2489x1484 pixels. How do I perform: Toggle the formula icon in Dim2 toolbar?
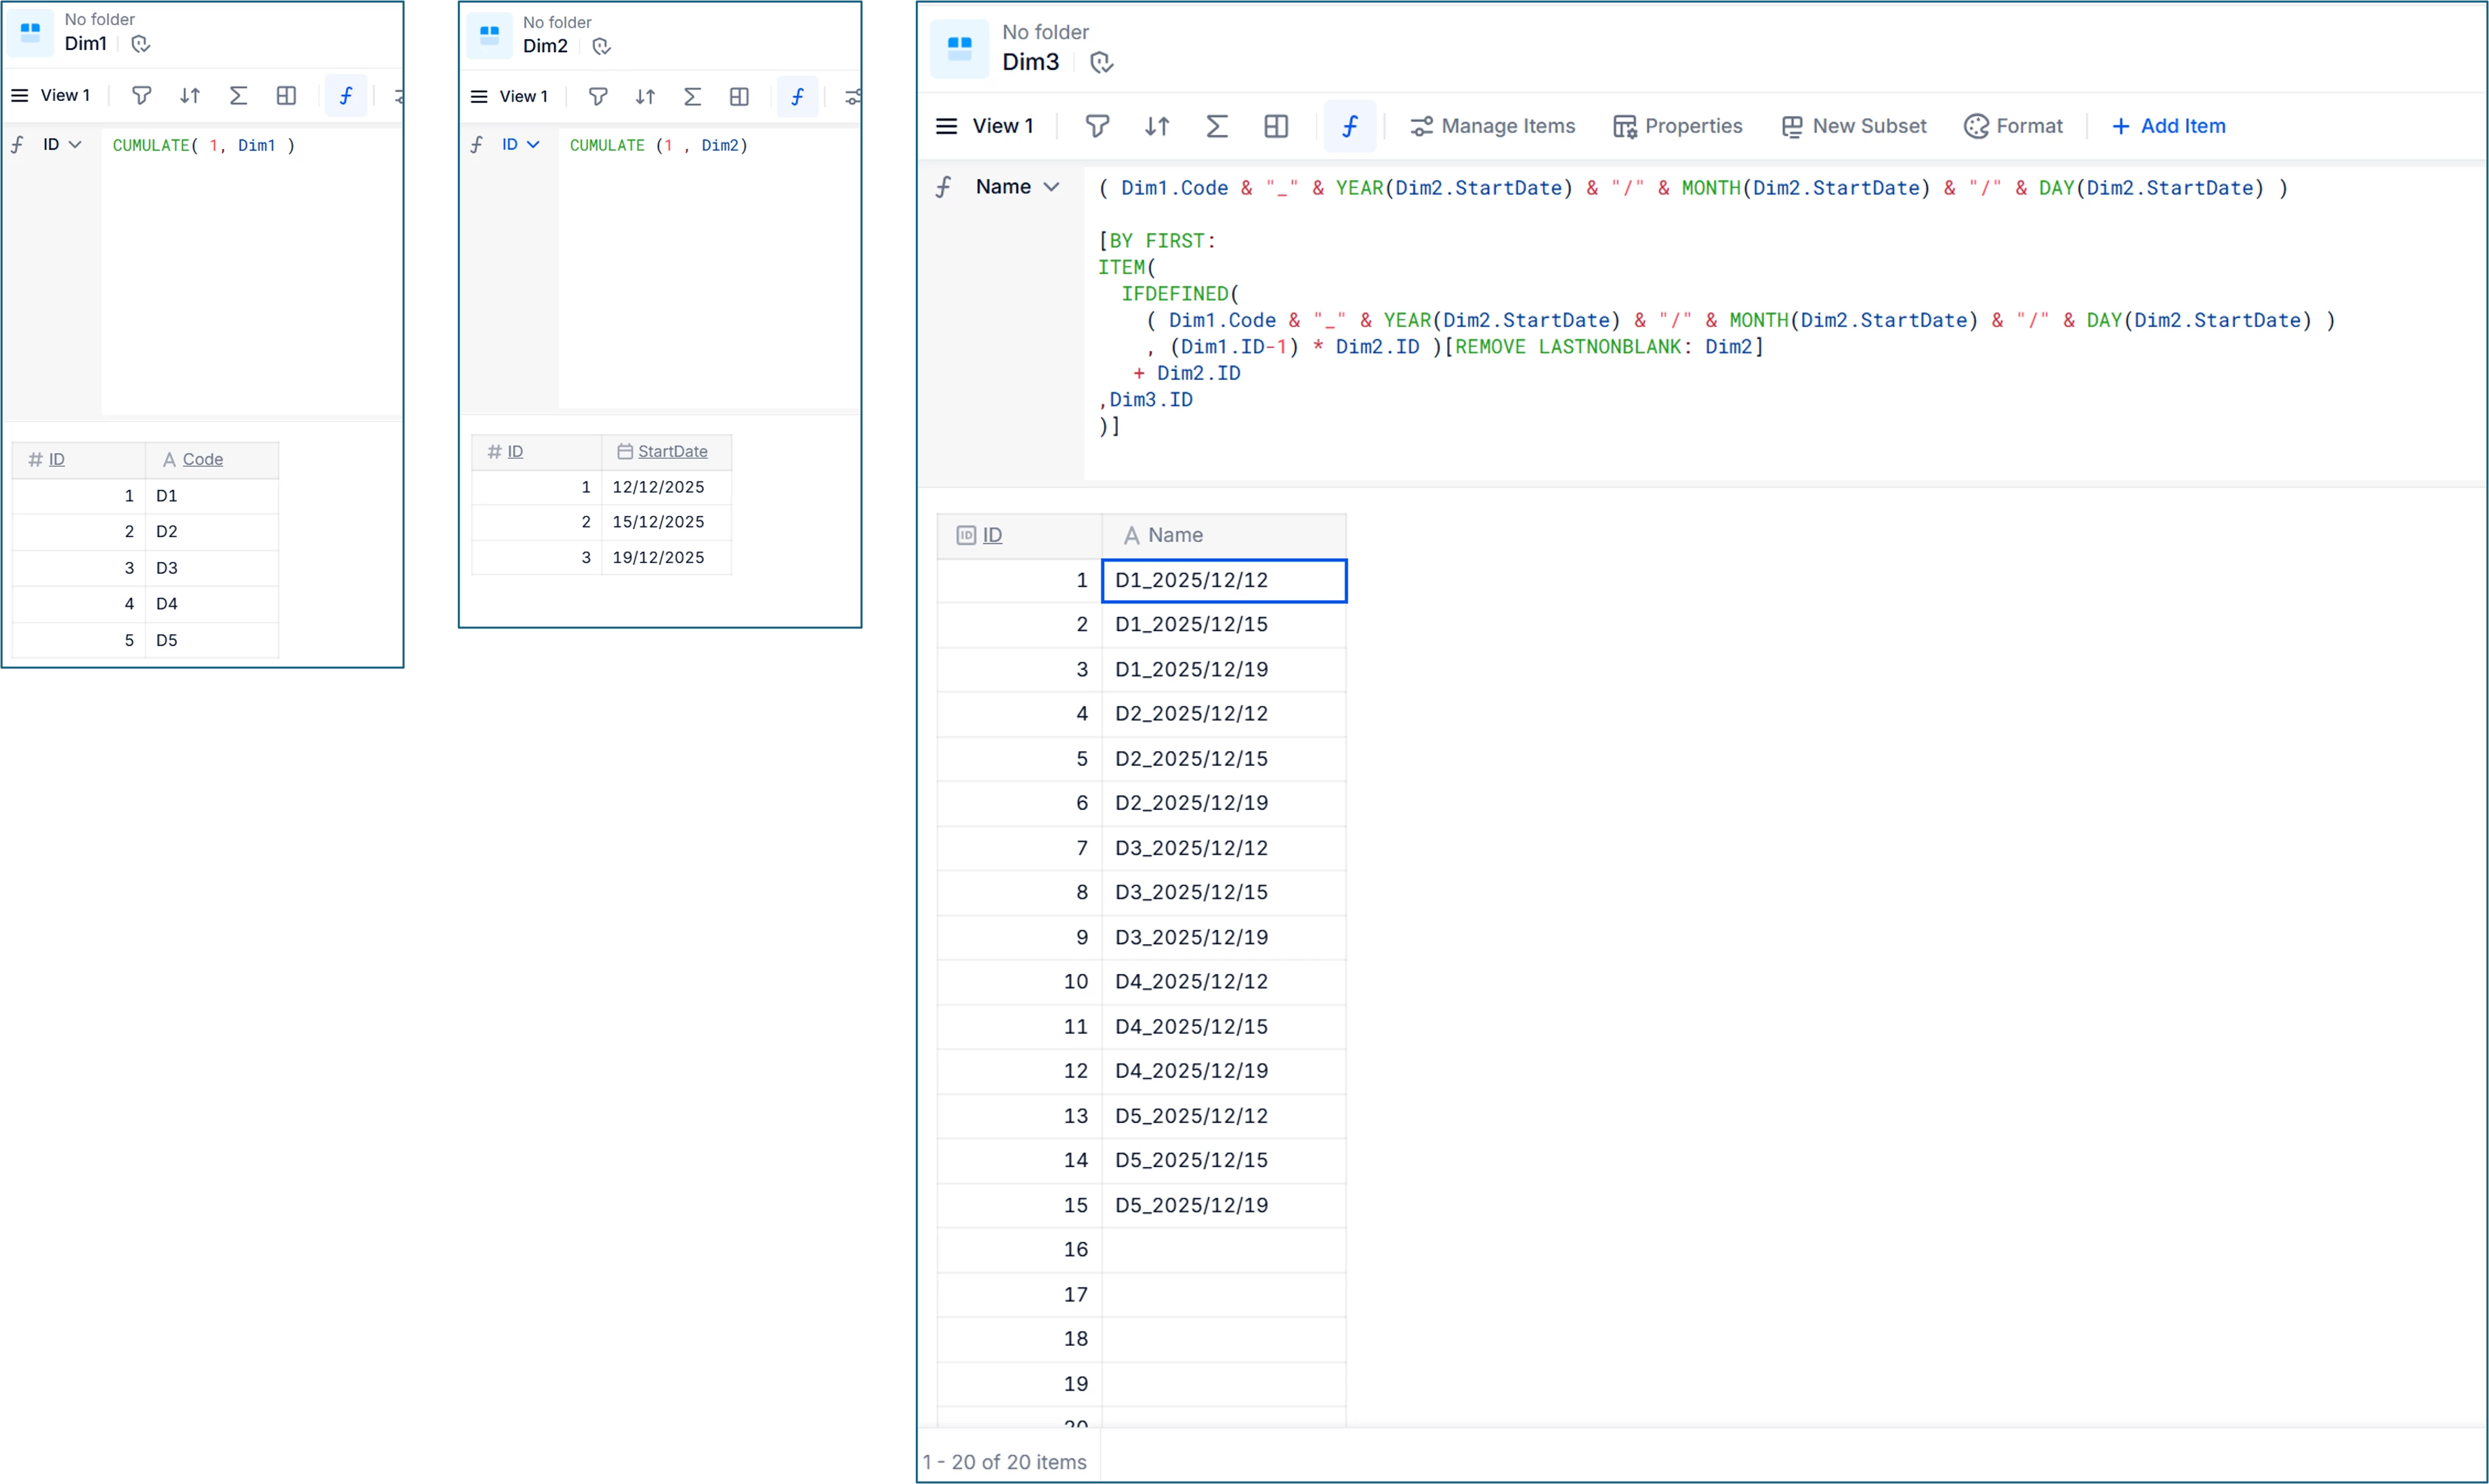[x=797, y=97]
